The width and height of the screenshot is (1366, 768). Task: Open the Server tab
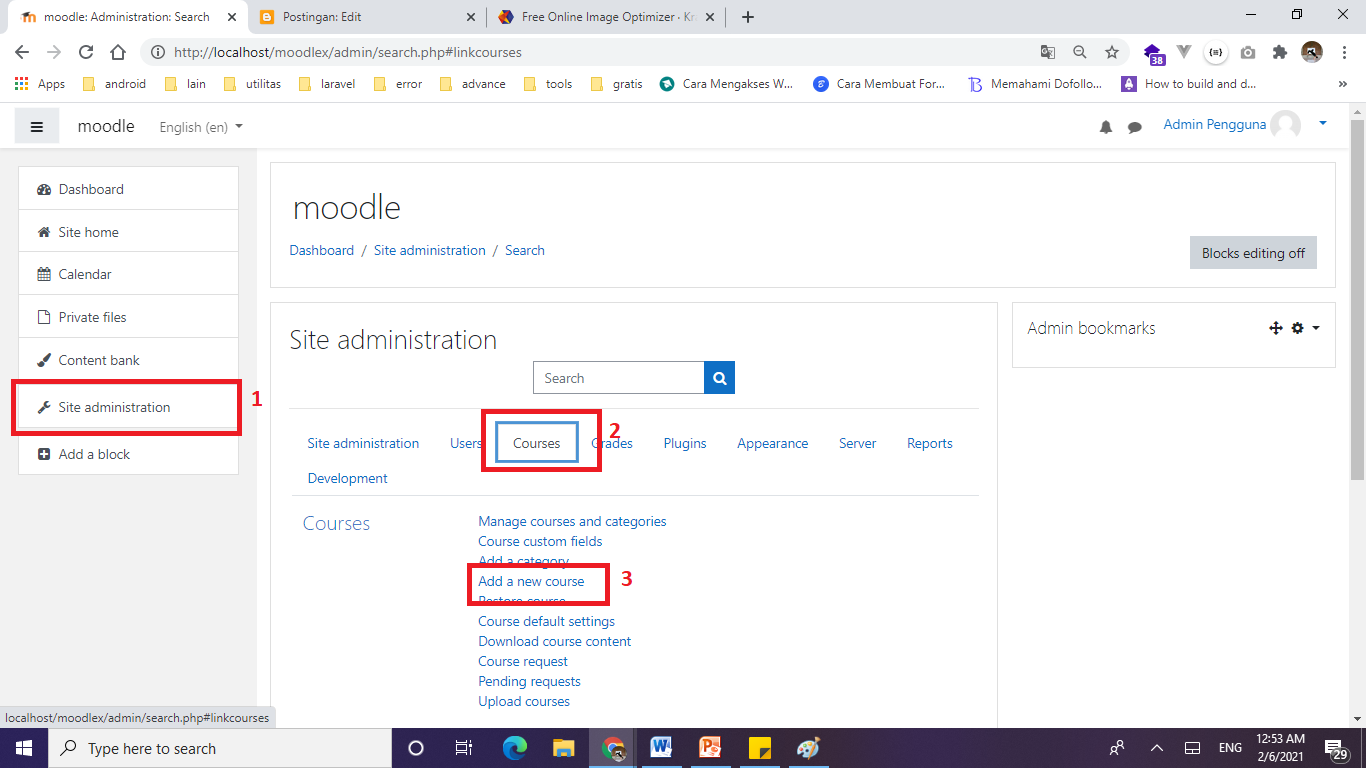(x=858, y=443)
